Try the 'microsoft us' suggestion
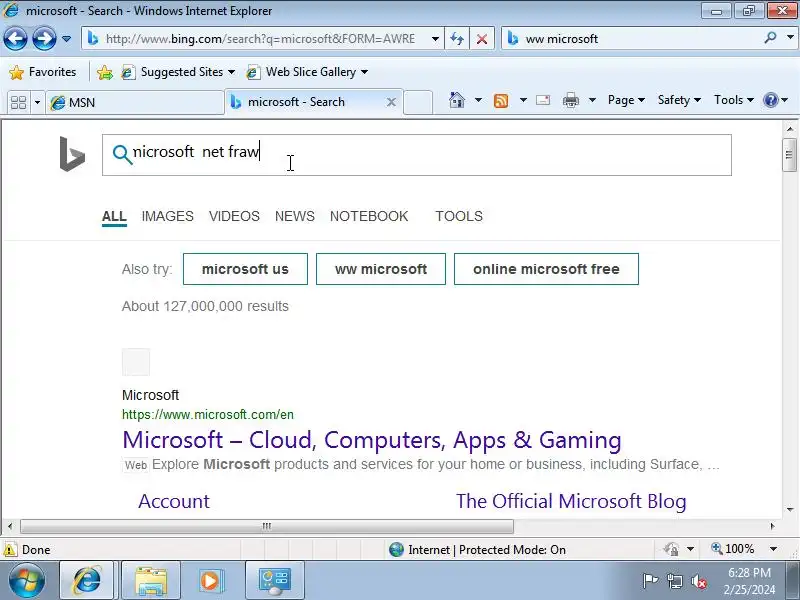This screenshot has height=600, width=800. point(245,269)
